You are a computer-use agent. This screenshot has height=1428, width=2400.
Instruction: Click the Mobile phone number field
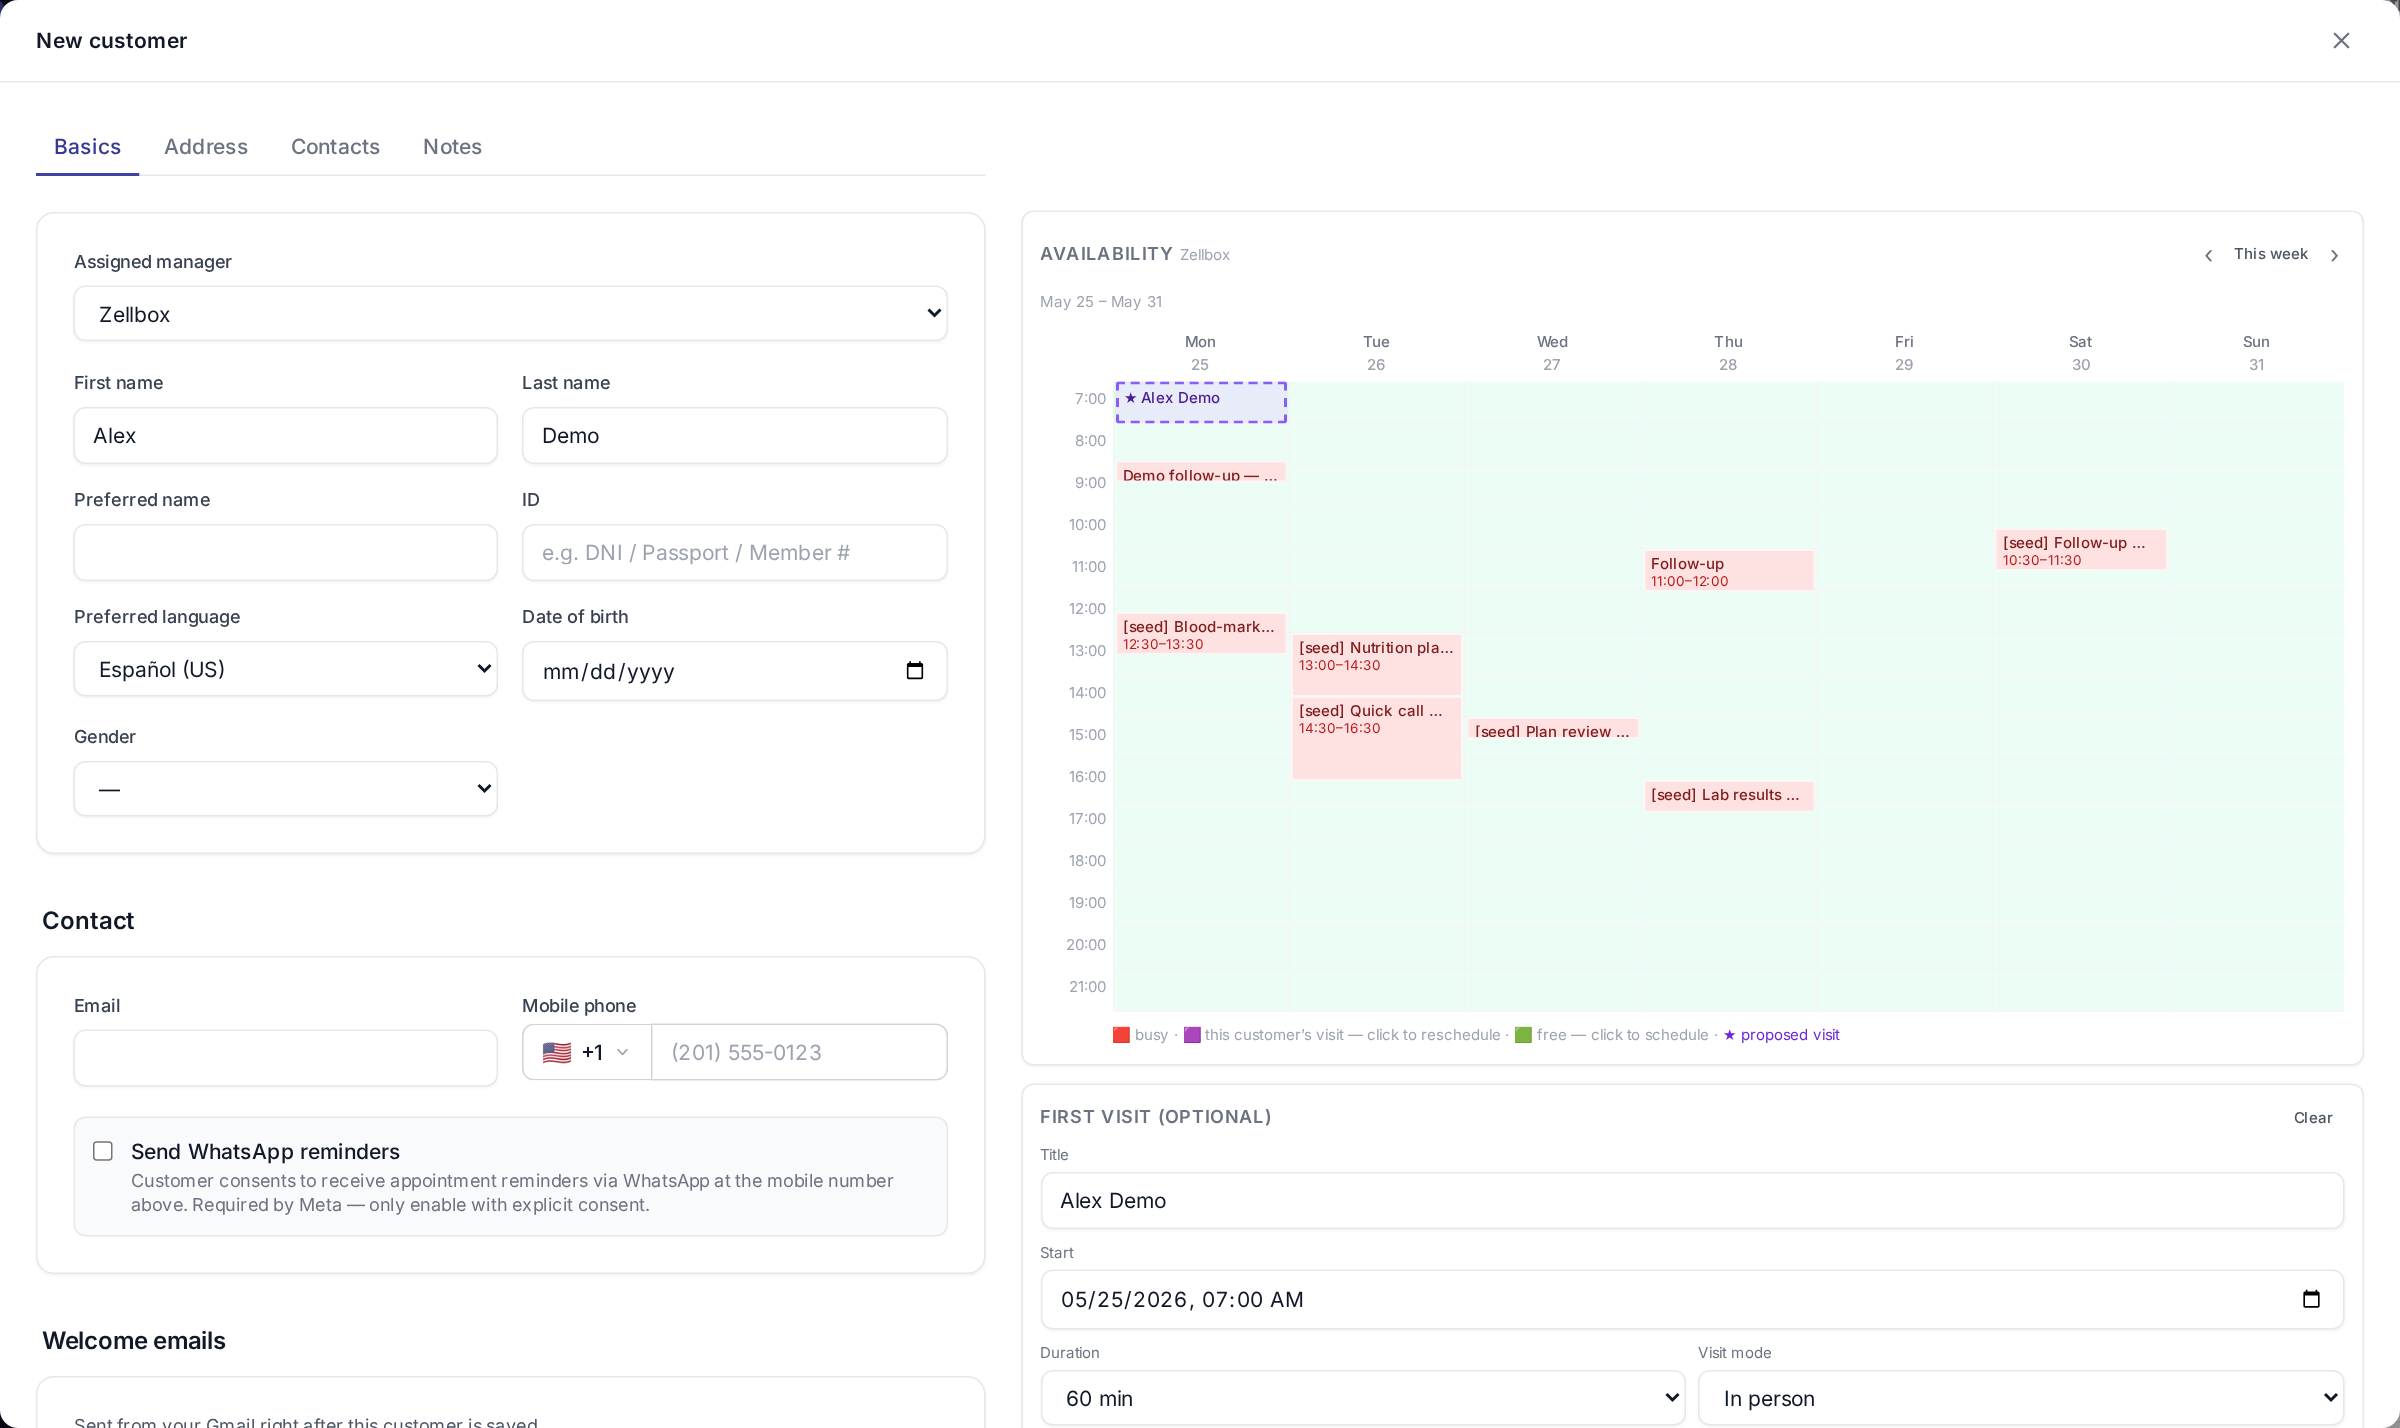point(799,1052)
